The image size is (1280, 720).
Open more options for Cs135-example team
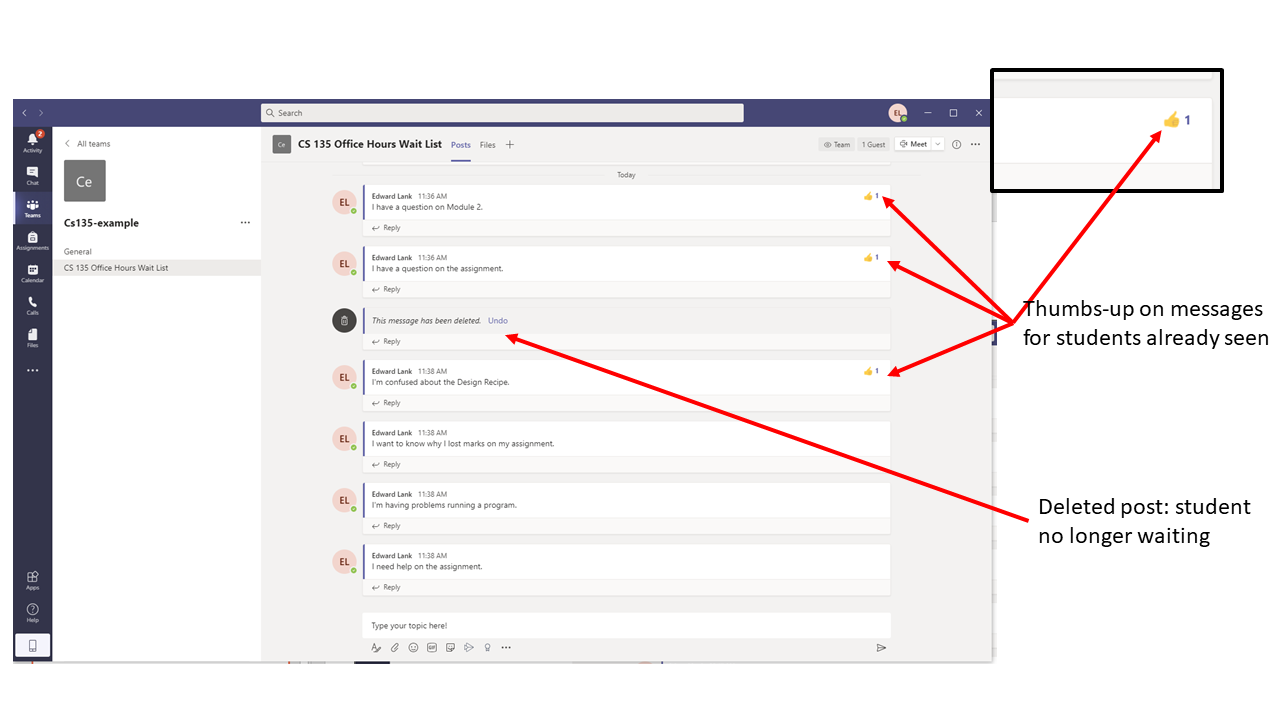click(245, 223)
